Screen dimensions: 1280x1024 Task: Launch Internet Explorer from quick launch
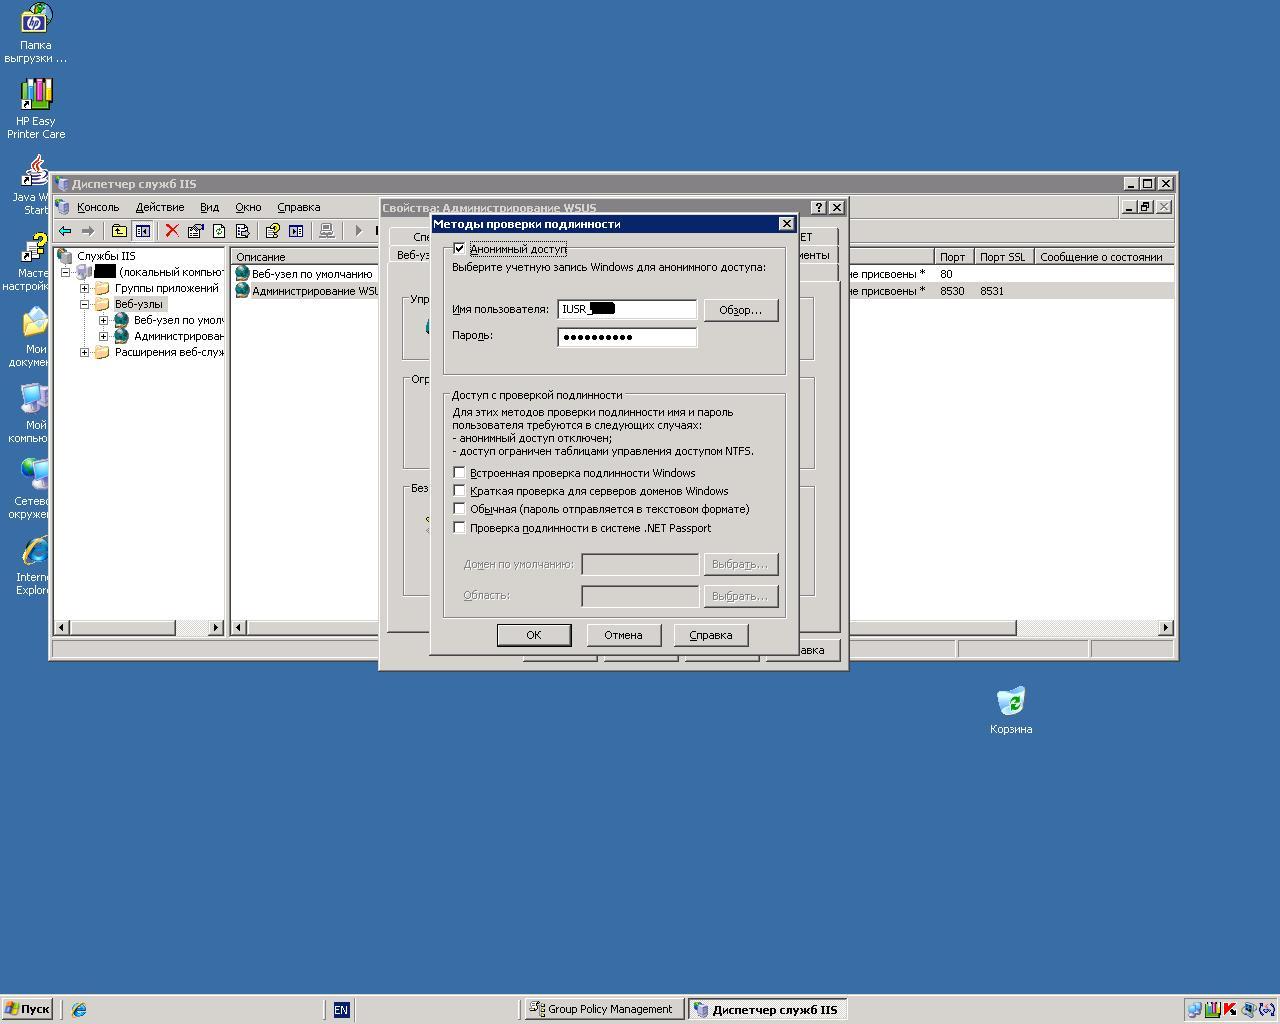(79, 1010)
